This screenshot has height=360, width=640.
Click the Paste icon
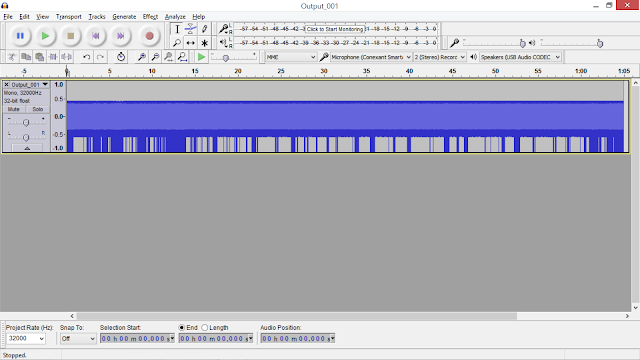40,57
